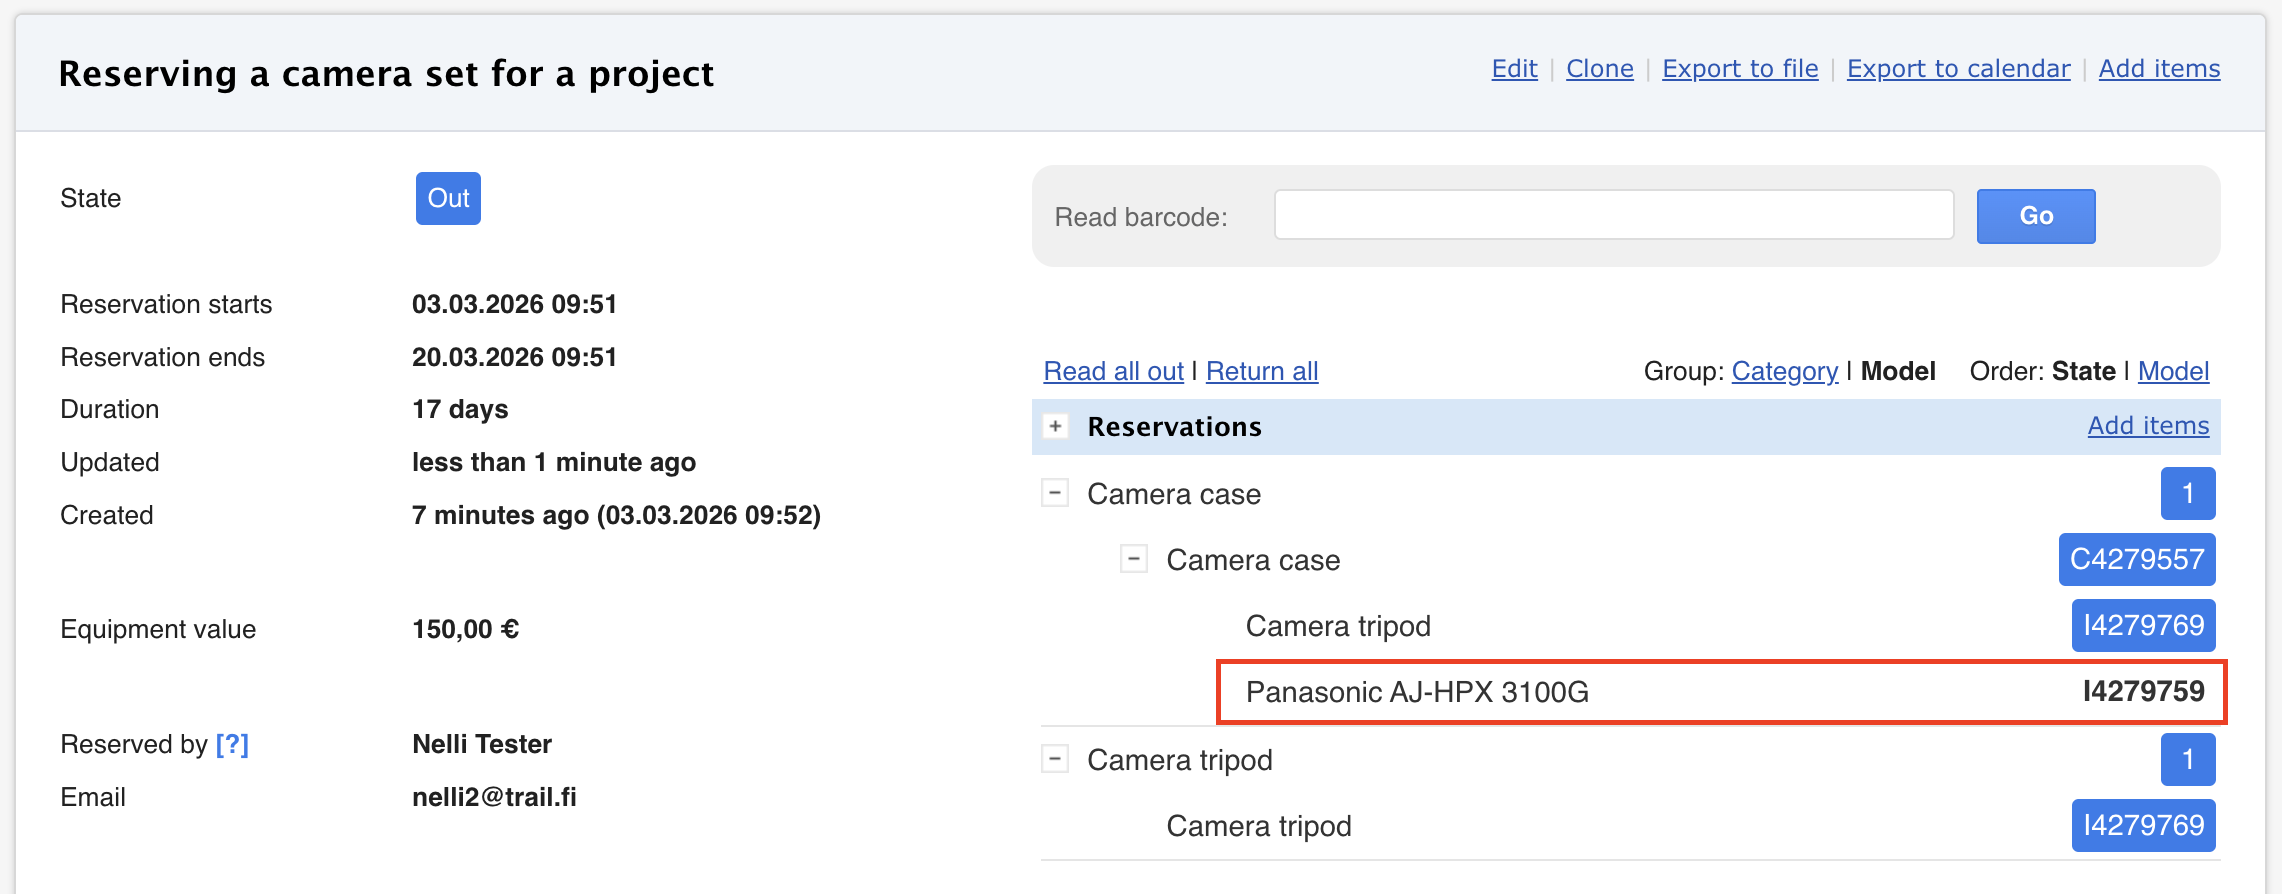The width and height of the screenshot is (2282, 894).
Task: Collapse the Camera tripod group
Action: [x=1055, y=759]
